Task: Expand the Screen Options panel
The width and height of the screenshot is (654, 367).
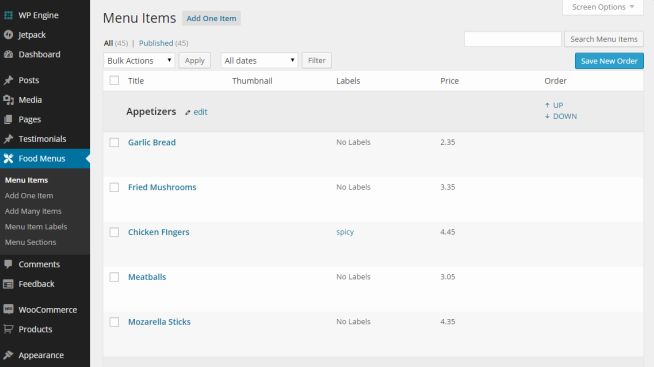Action: click(603, 7)
